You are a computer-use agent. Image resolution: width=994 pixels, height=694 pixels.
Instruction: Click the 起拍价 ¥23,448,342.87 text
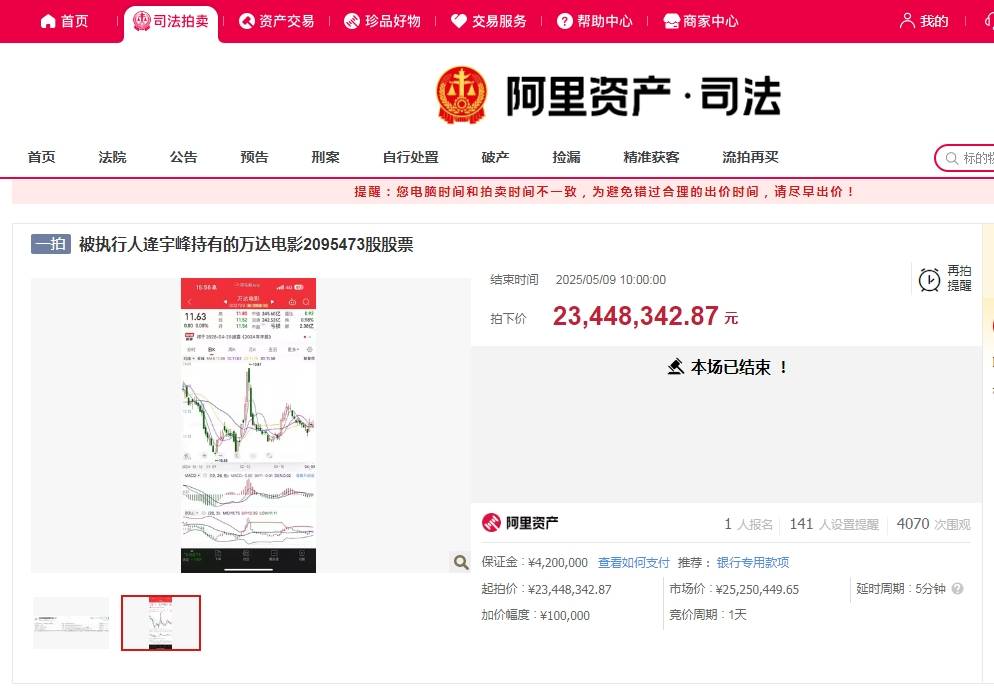[546, 589]
